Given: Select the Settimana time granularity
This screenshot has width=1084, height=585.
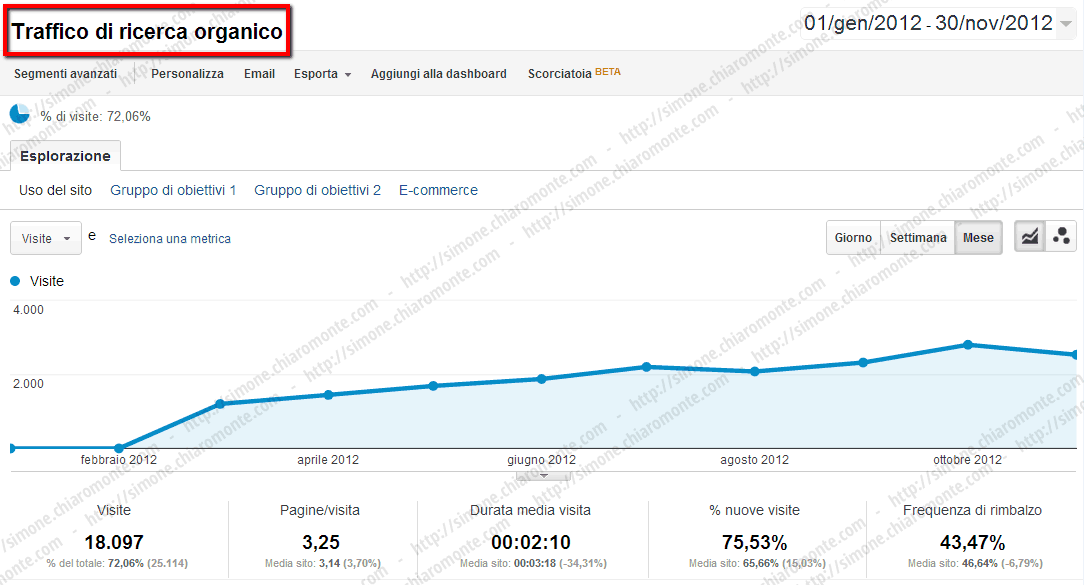Looking at the screenshot, I should (x=917, y=238).
